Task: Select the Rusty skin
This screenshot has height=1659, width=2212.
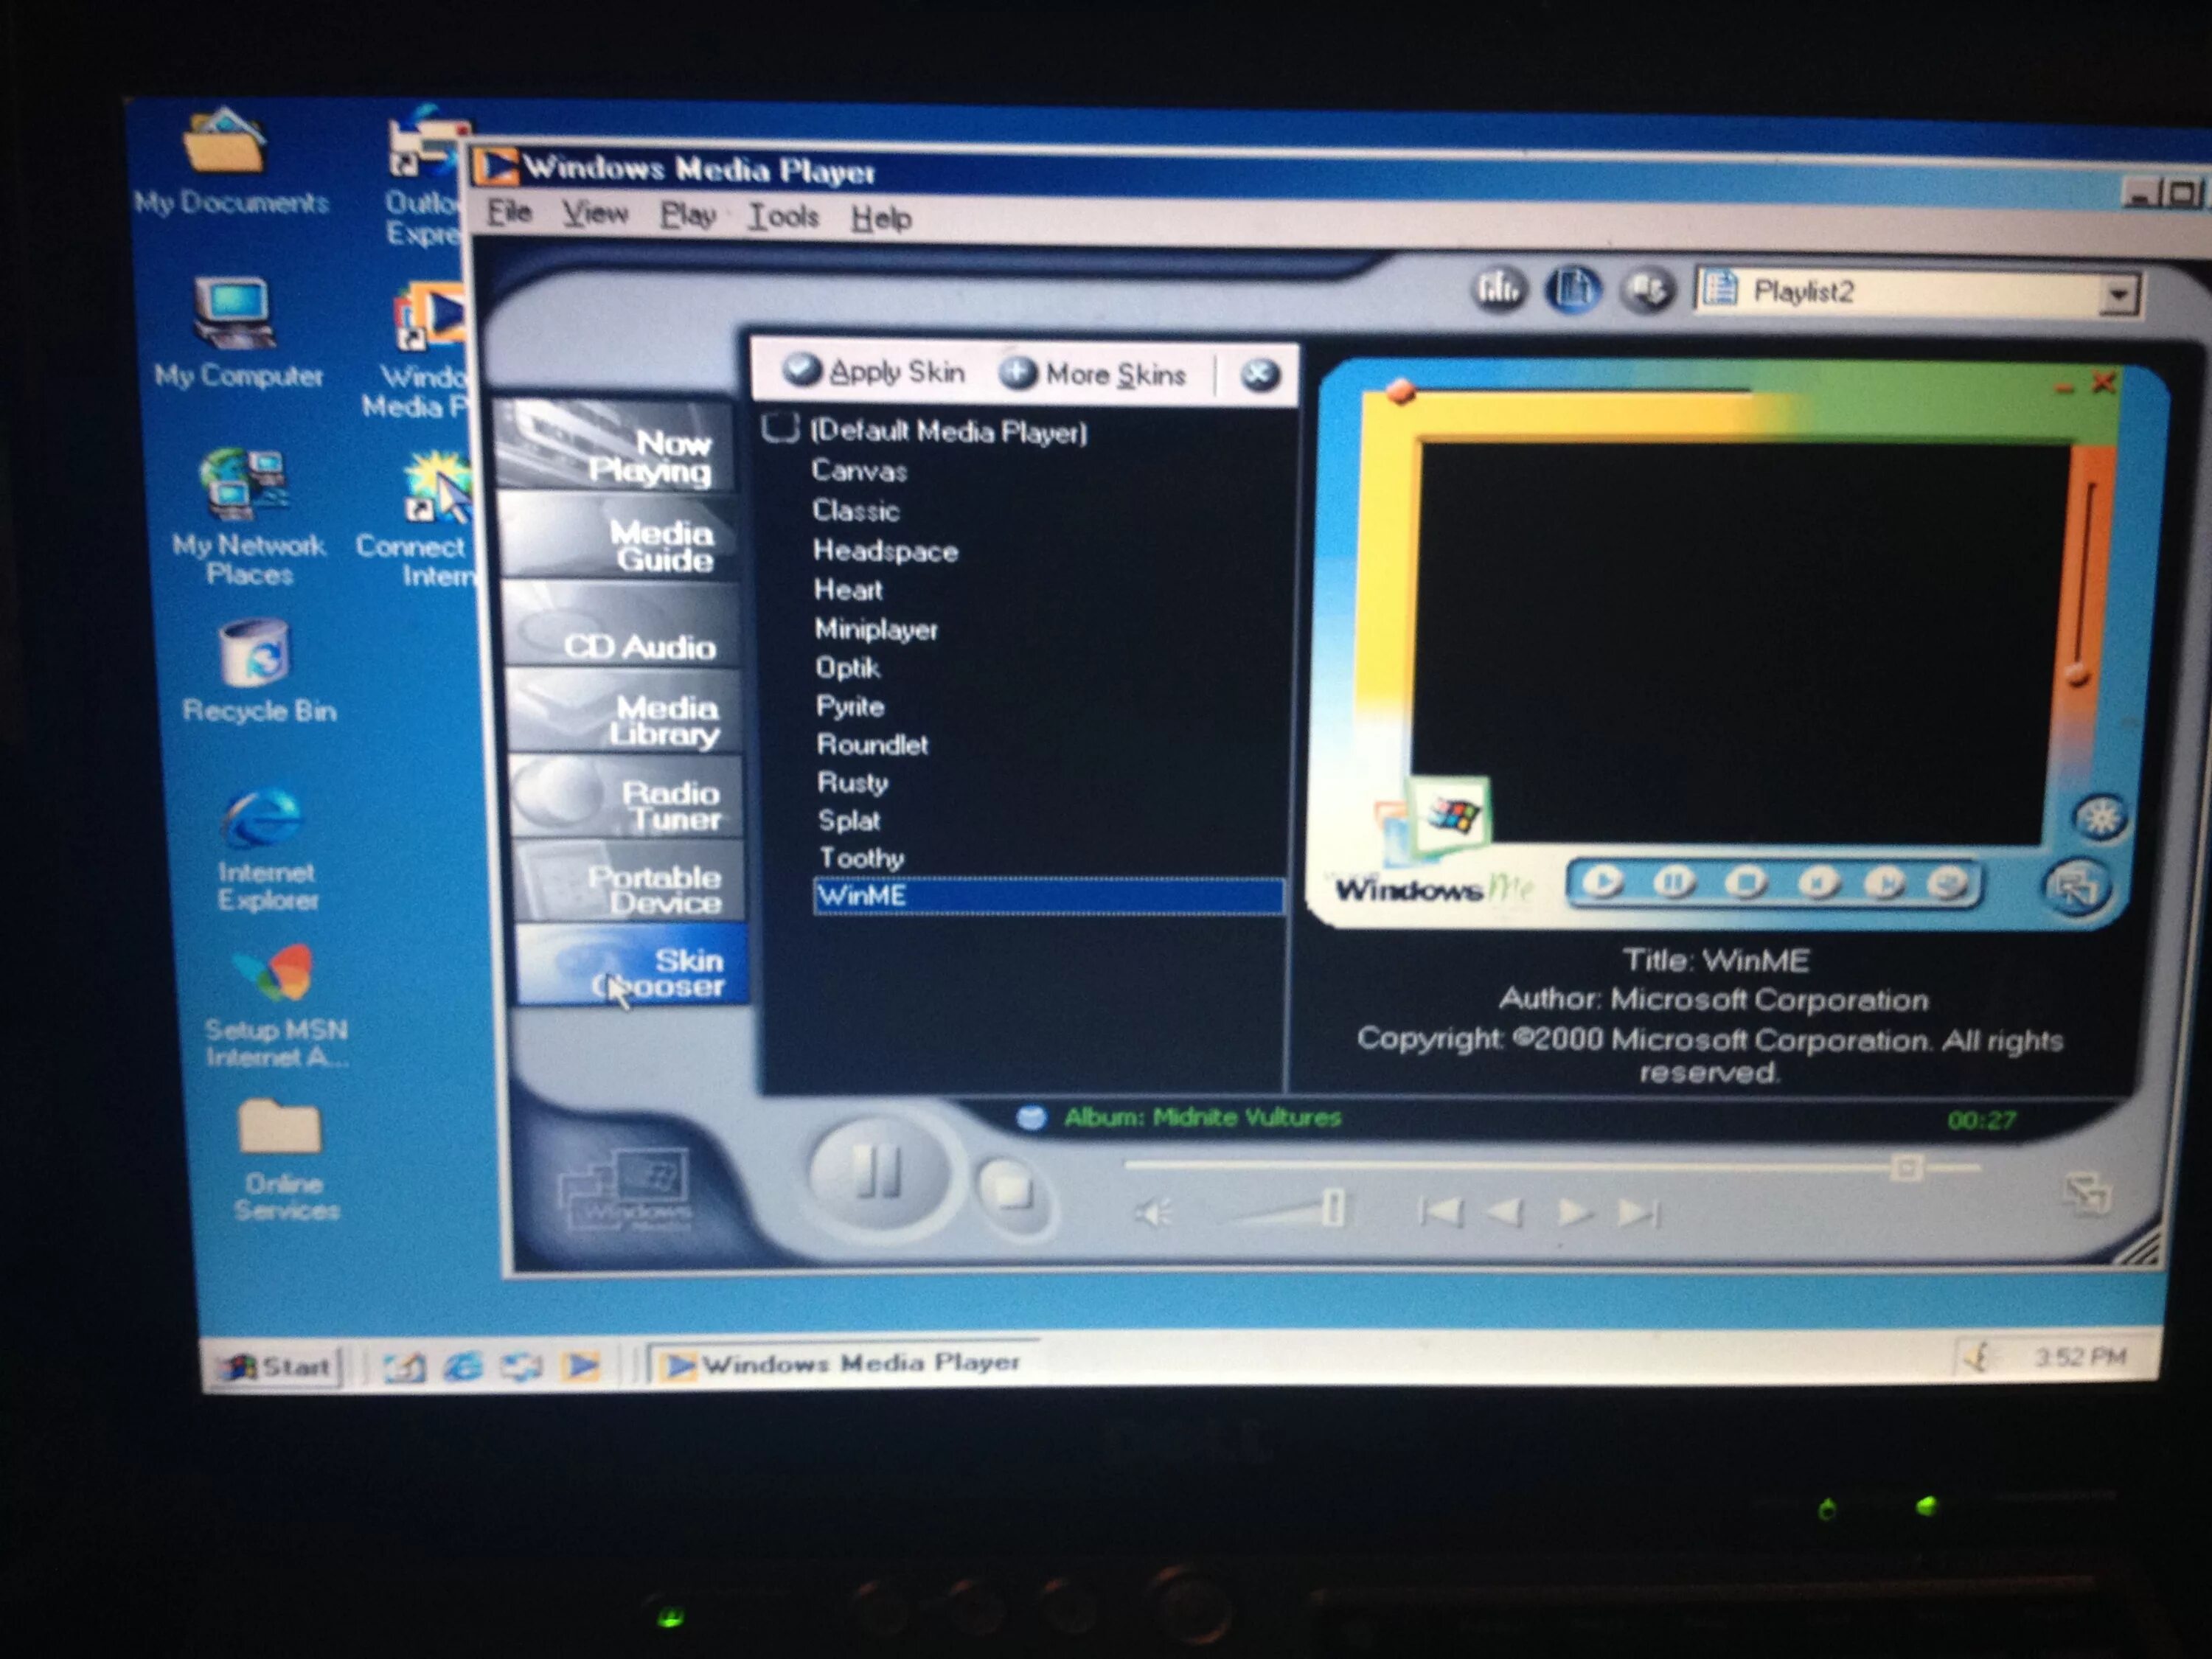Action: [852, 782]
